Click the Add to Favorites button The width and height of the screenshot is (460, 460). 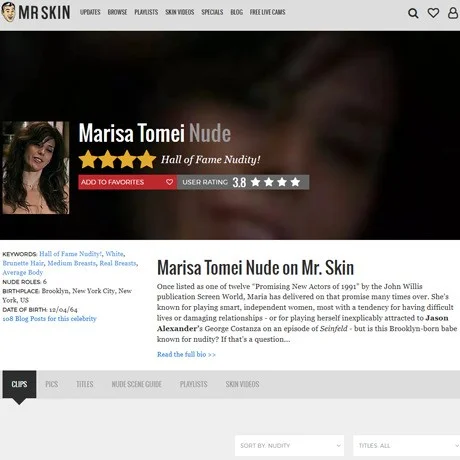pyautogui.click(x=128, y=182)
